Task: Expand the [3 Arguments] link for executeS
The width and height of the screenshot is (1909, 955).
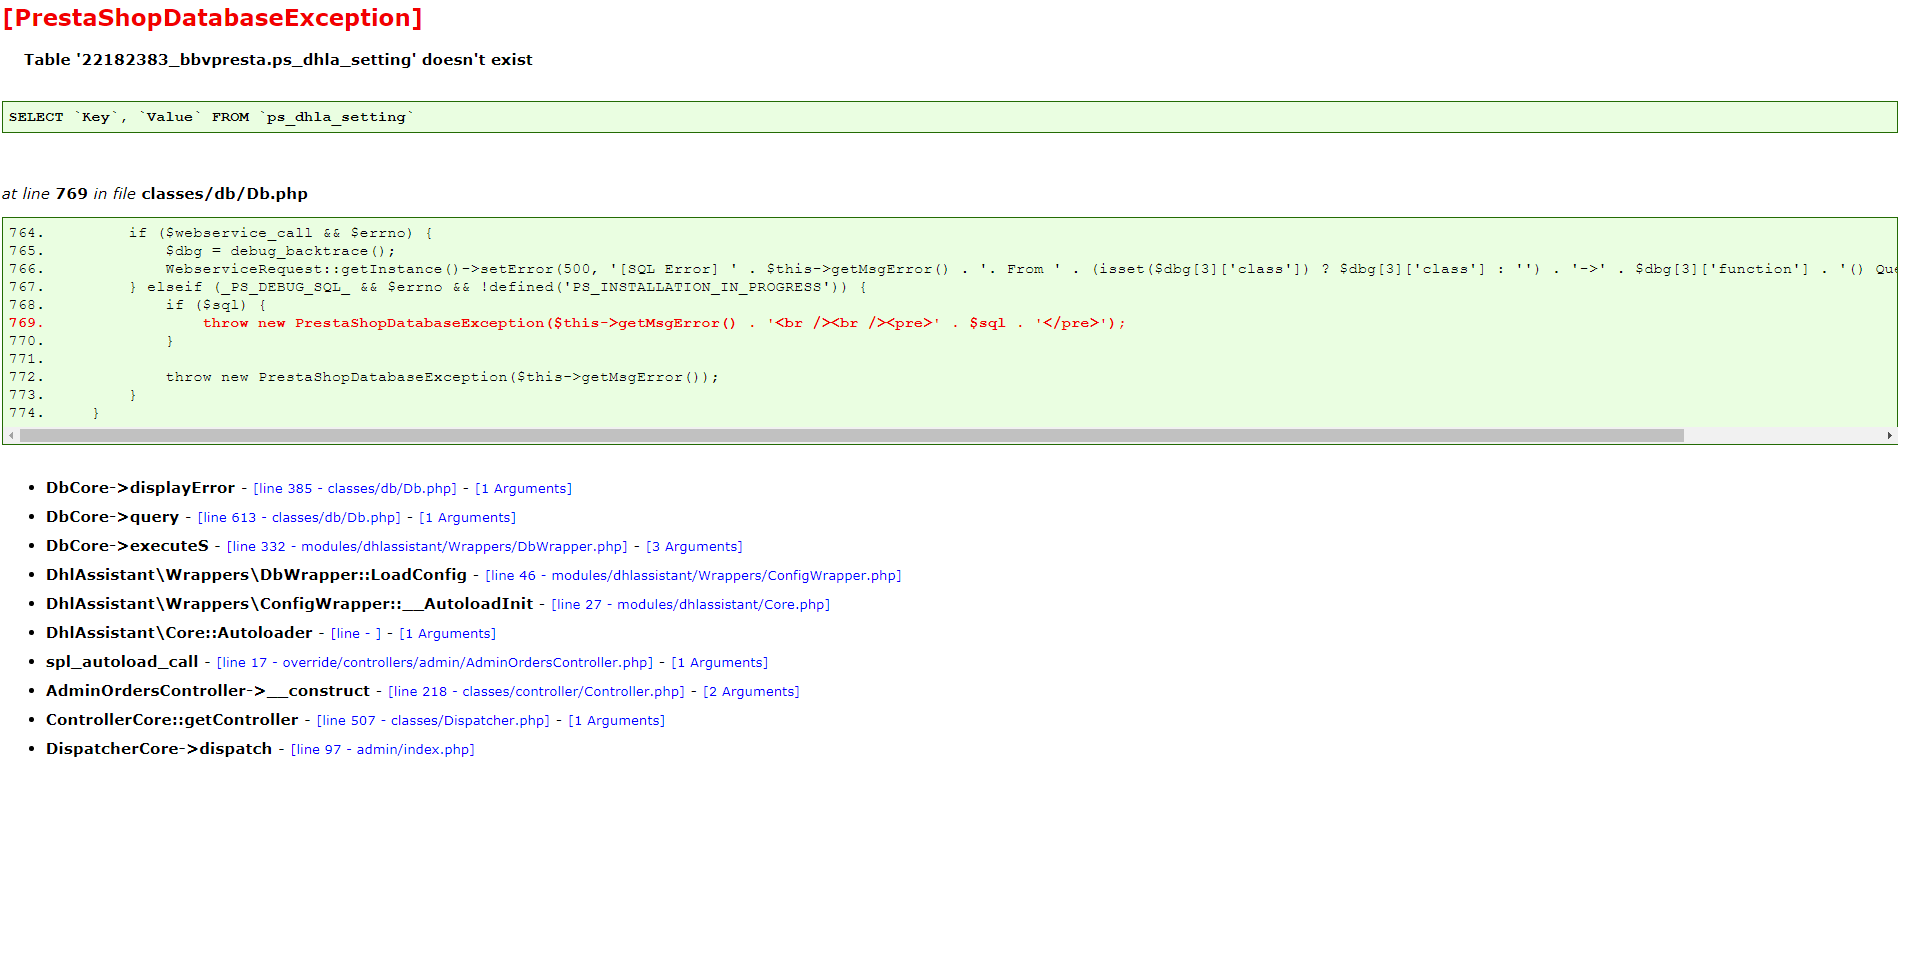Action: [x=694, y=547]
